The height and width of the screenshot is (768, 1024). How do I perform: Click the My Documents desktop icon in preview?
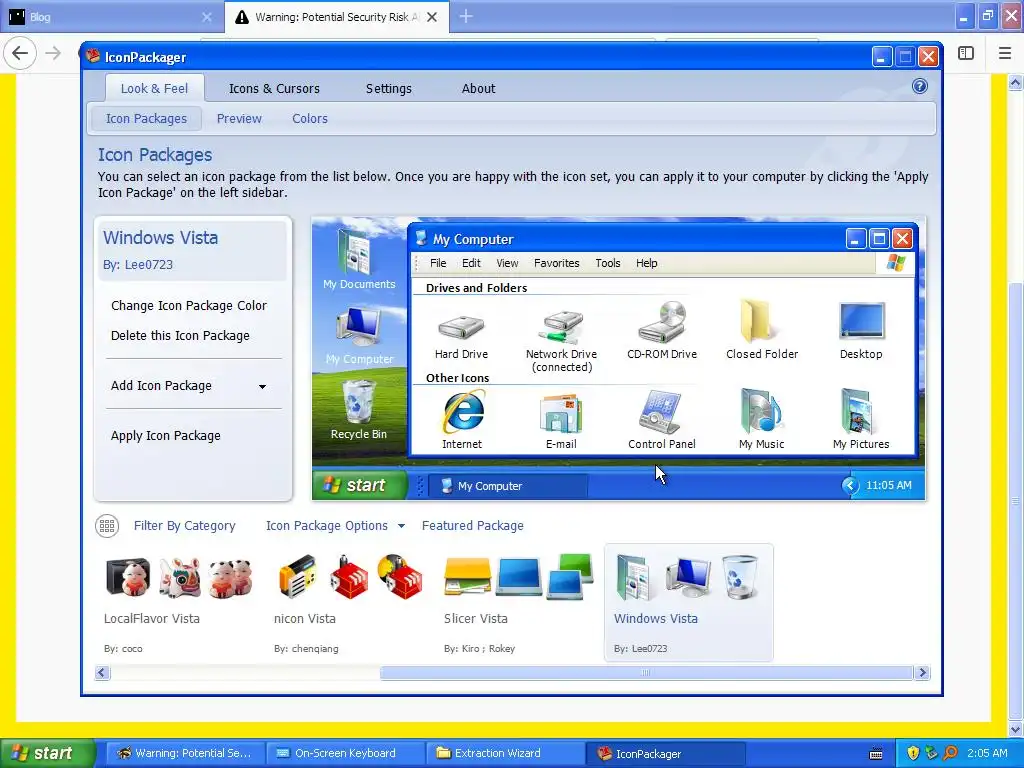(x=355, y=250)
